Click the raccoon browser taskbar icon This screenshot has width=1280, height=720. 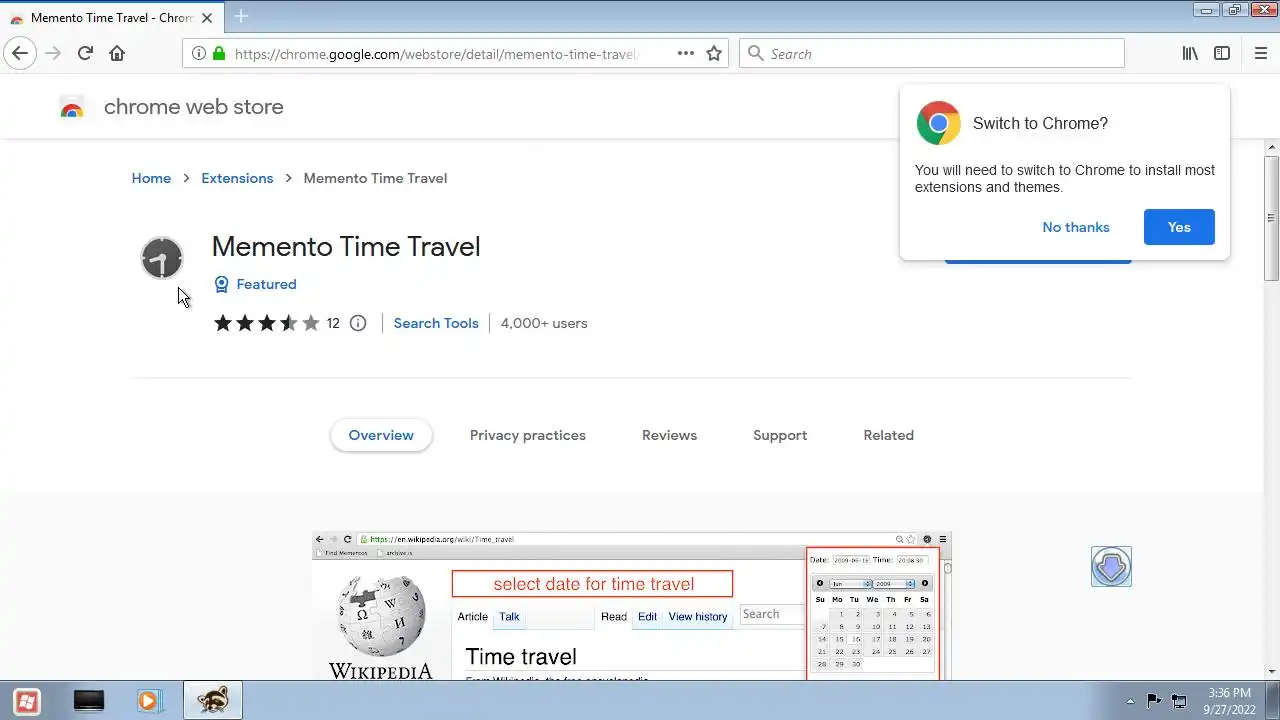point(212,701)
